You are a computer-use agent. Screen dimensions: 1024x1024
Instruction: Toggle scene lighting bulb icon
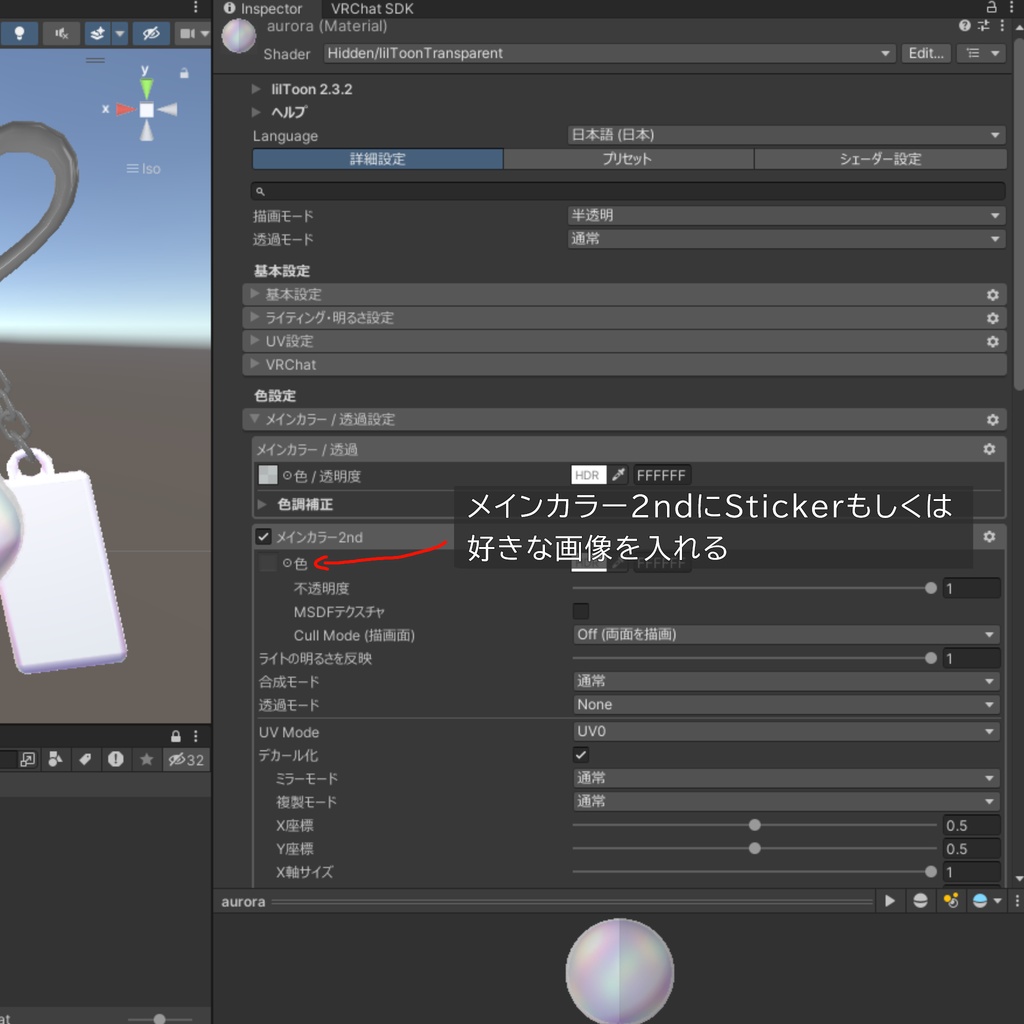19,33
